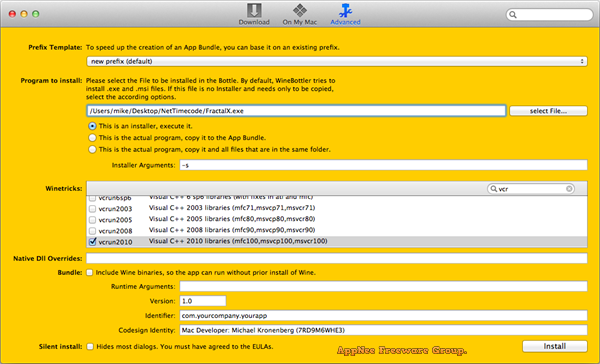This screenshot has width=600, height=364.
Task: Click the magnifier icon in Winetricks search
Action: click(494, 189)
